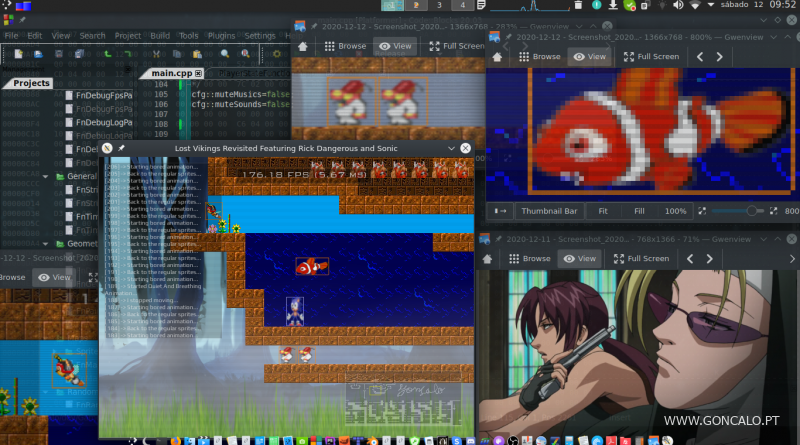Click Replace magnifier icon in Code::Blocks toolbar
Image resolution: width=800 pixels, height=445 pixels.
tap(245, 54)
